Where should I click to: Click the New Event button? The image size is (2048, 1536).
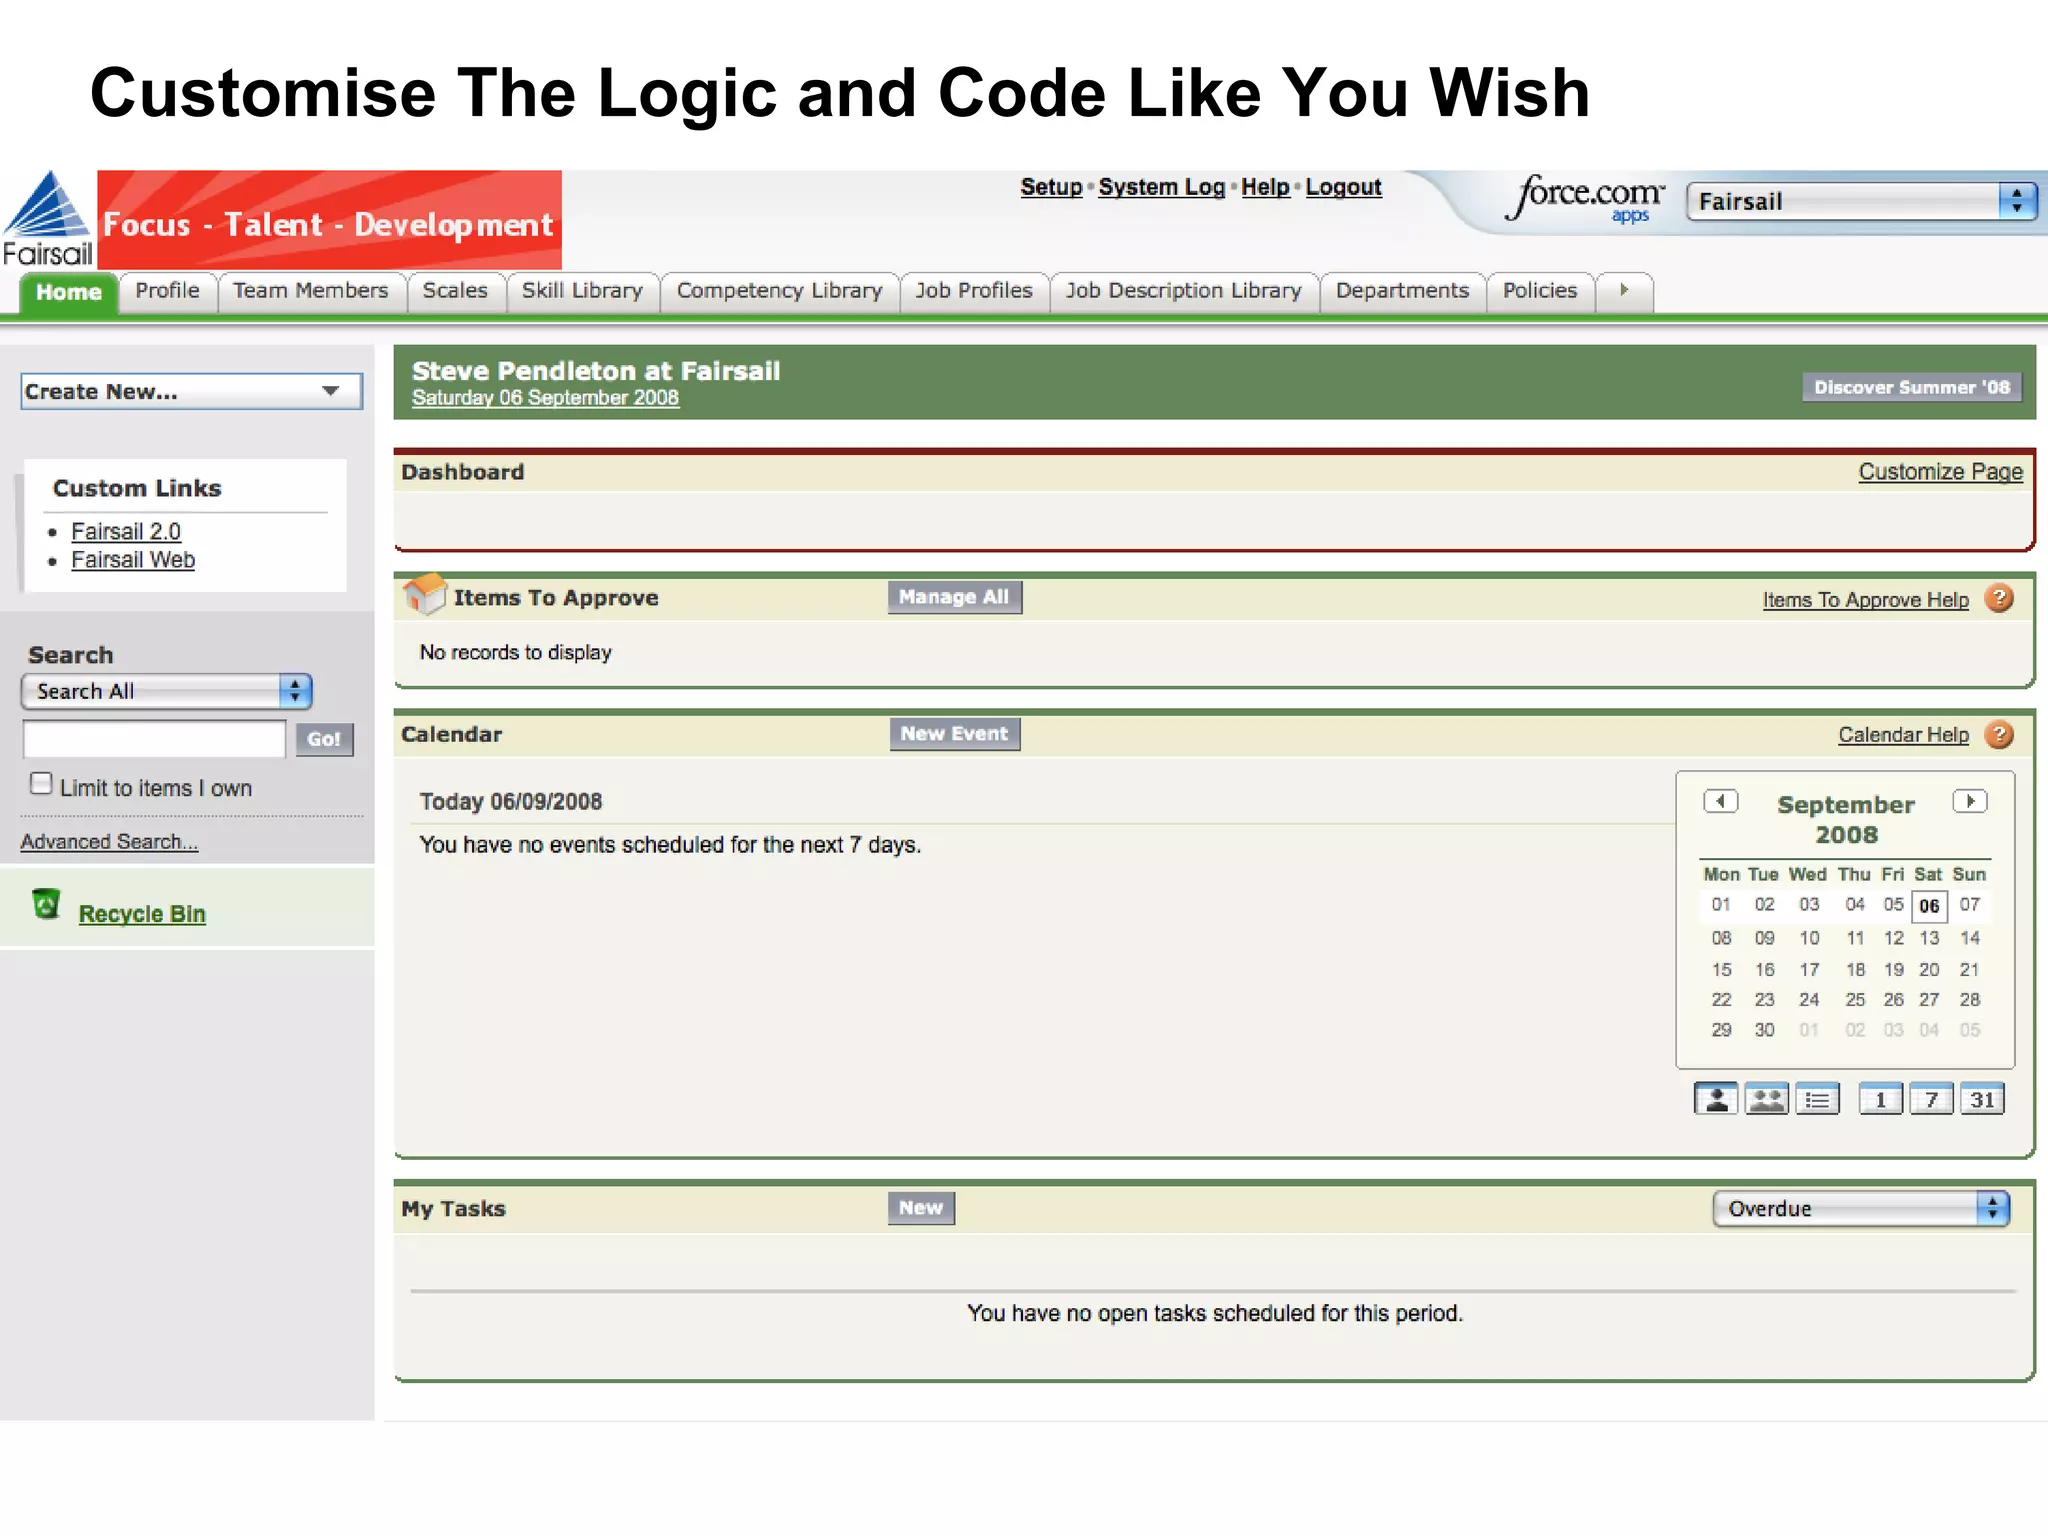[x=954, y=734]
